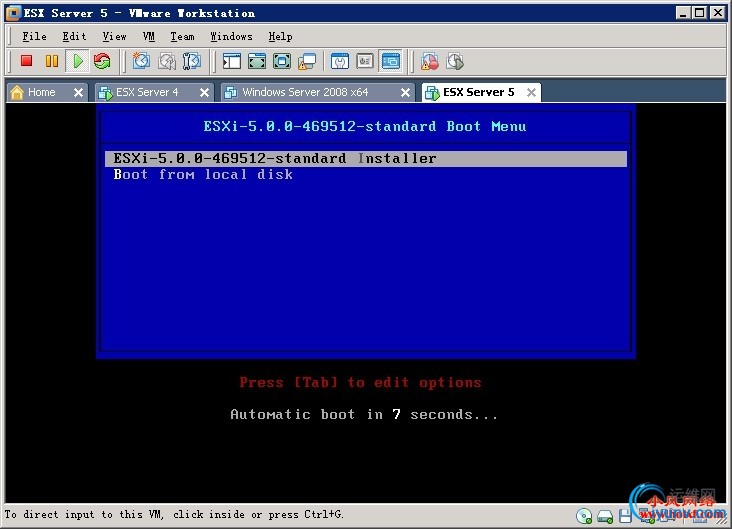Image resolution: width=732 pixels, height=529 pixels.
Task: Click the Full Screen mode icon
Action: (x=257, y=61)
